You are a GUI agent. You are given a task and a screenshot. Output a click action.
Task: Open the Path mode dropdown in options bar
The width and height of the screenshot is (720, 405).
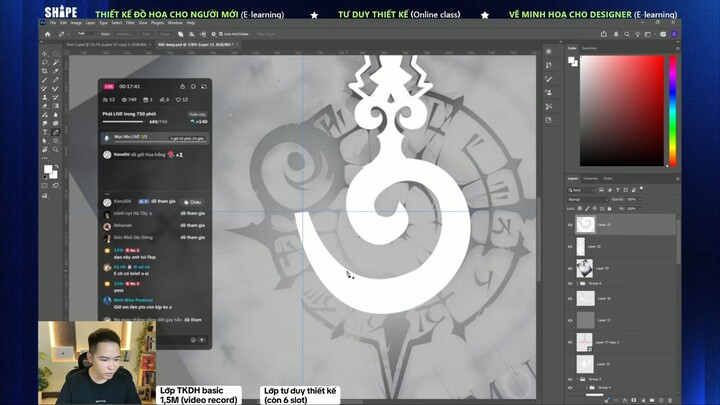(x=85, y=34)
